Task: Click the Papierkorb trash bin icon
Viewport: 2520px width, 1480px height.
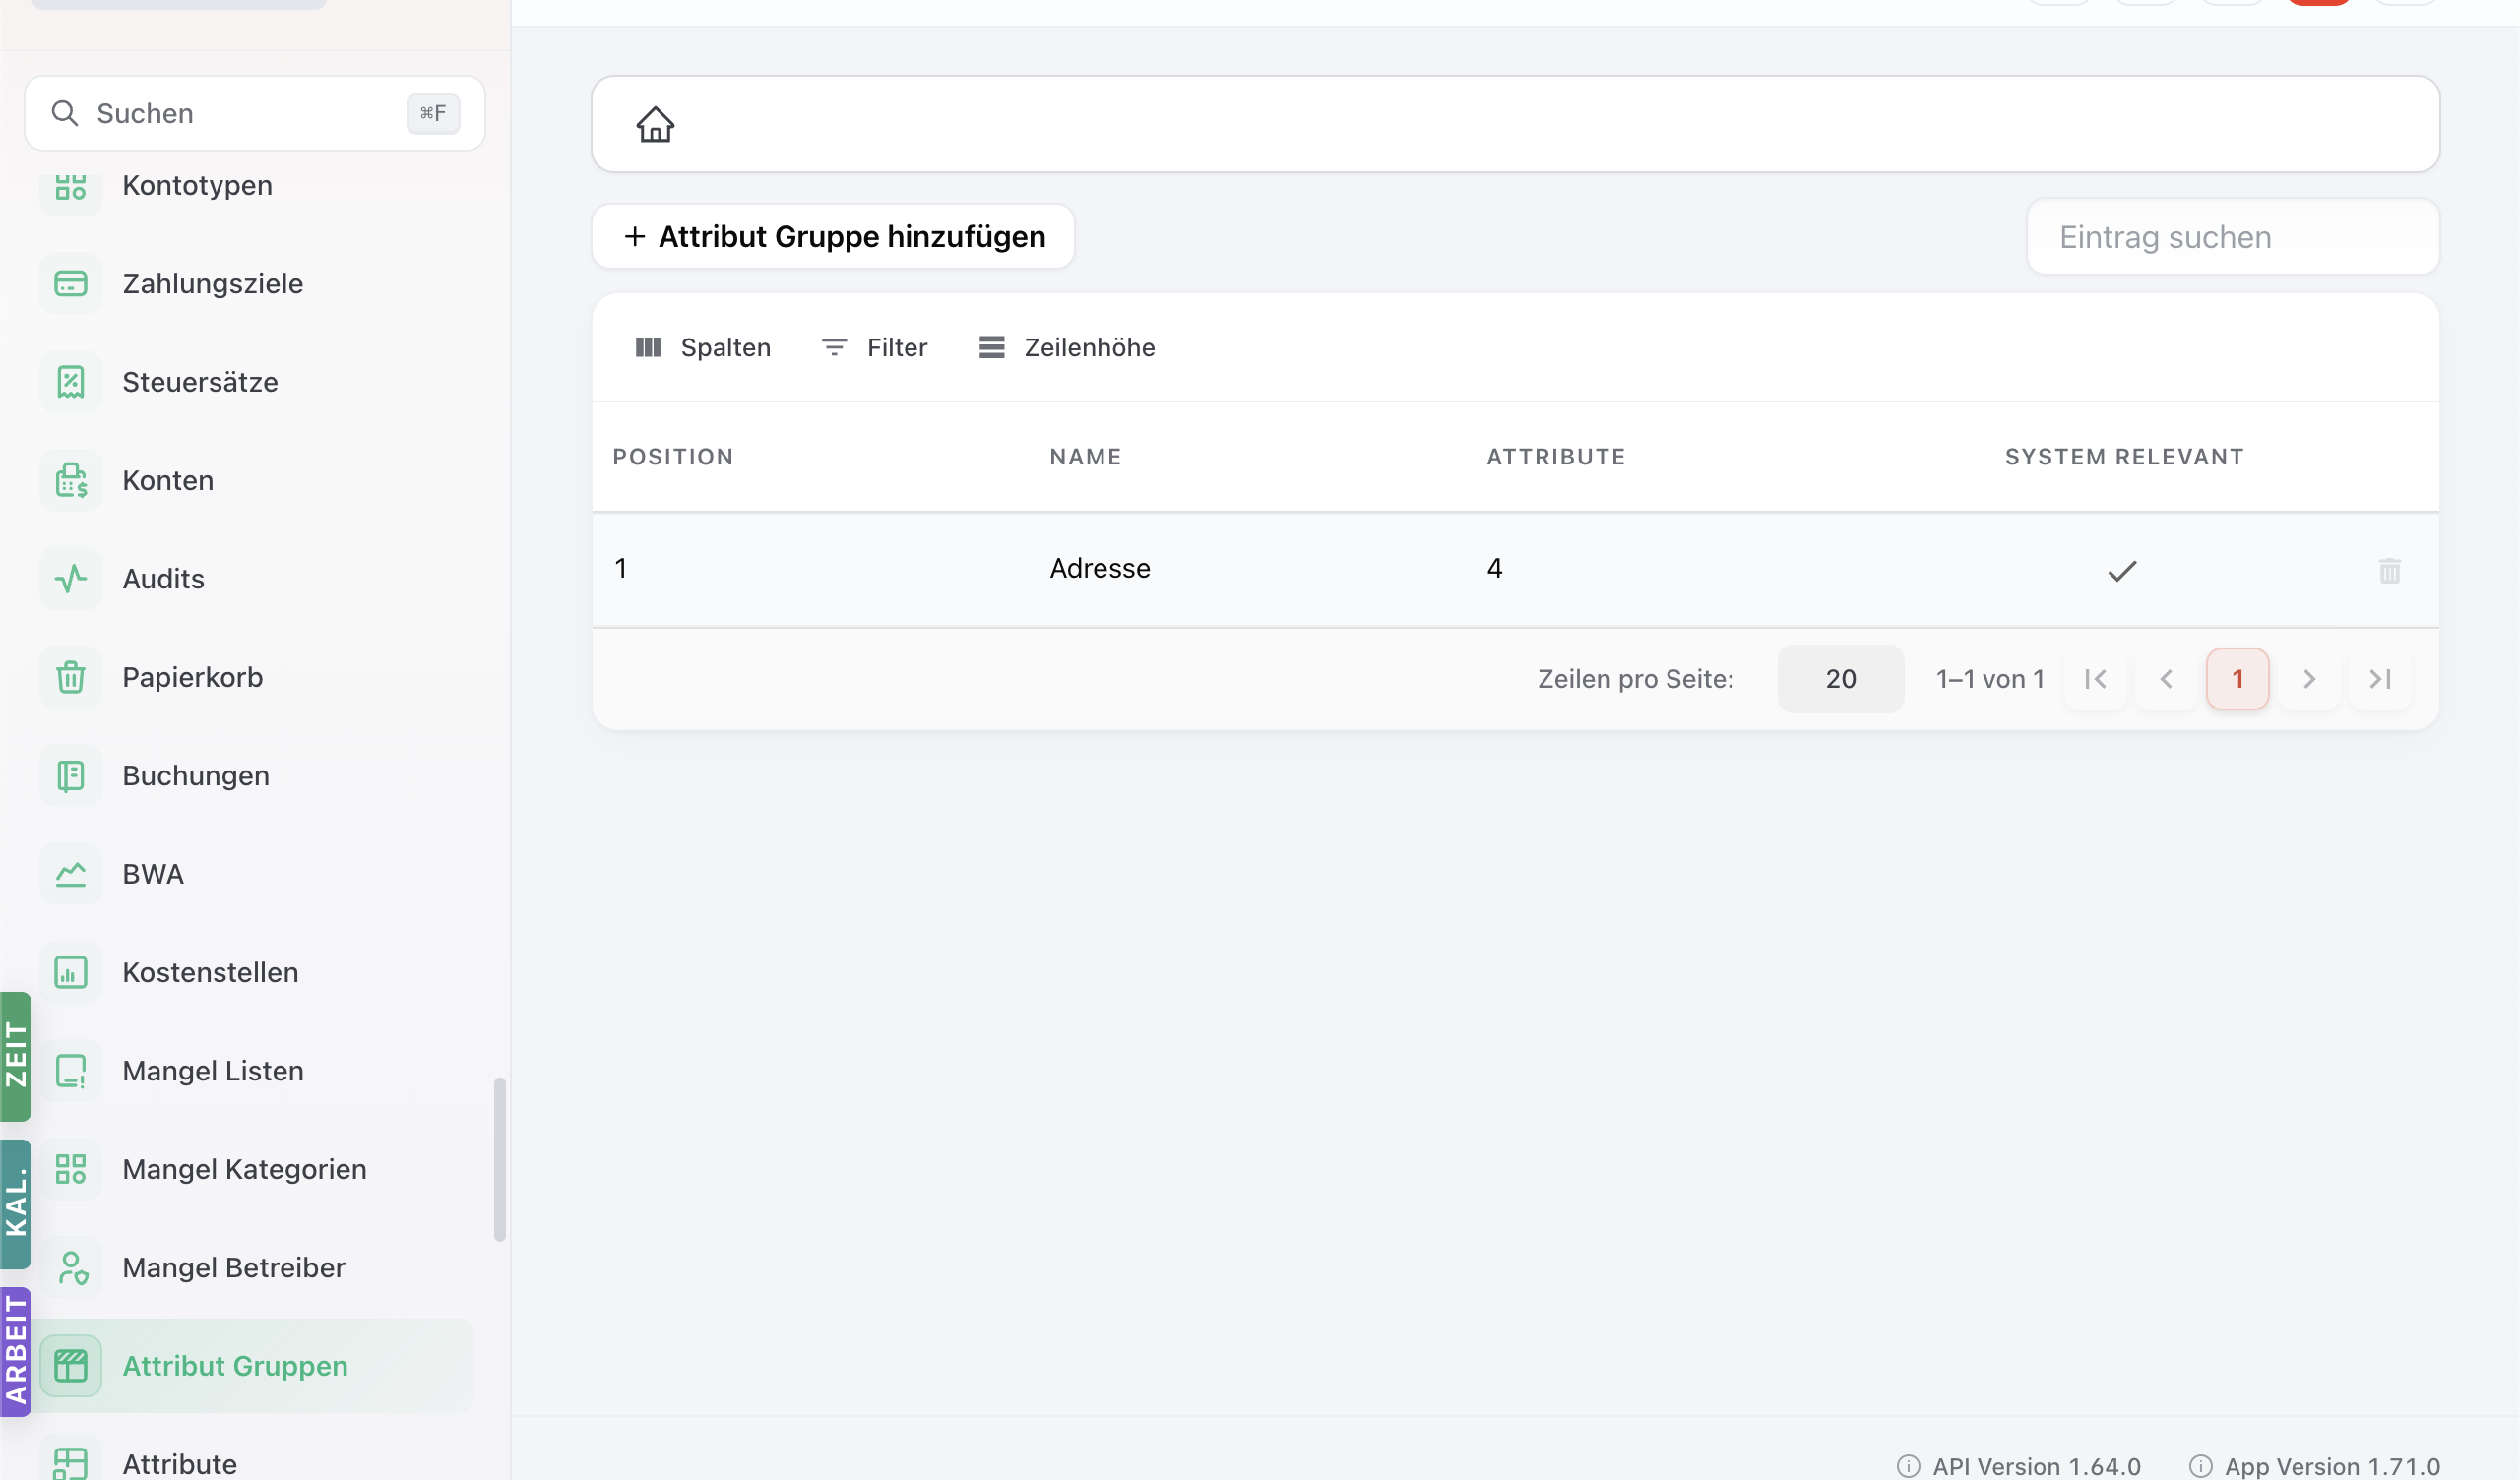Action: (x=70, y=677)
